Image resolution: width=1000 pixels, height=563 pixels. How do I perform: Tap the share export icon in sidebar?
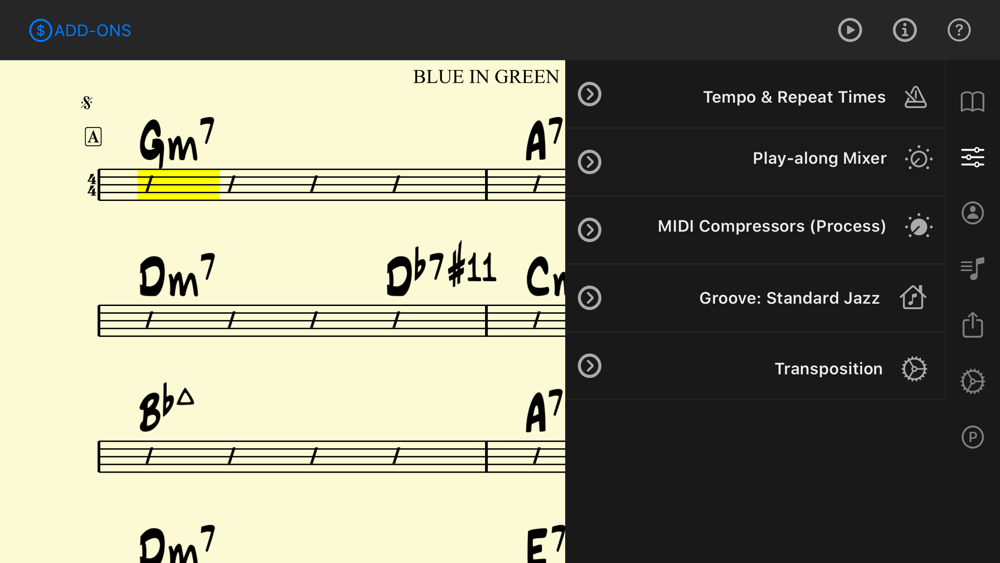(x=973, y=325)
